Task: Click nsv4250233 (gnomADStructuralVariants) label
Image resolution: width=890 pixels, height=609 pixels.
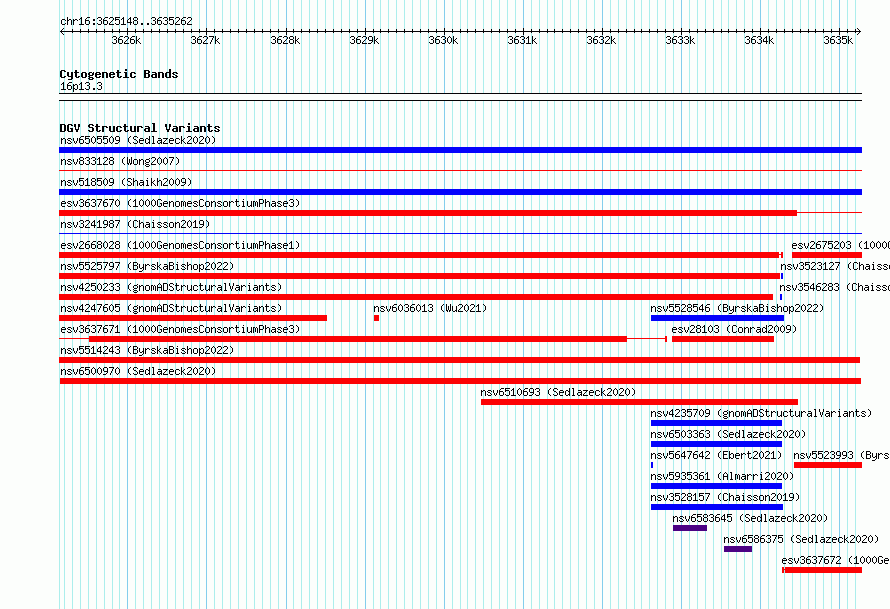Action: click(171, 287)
